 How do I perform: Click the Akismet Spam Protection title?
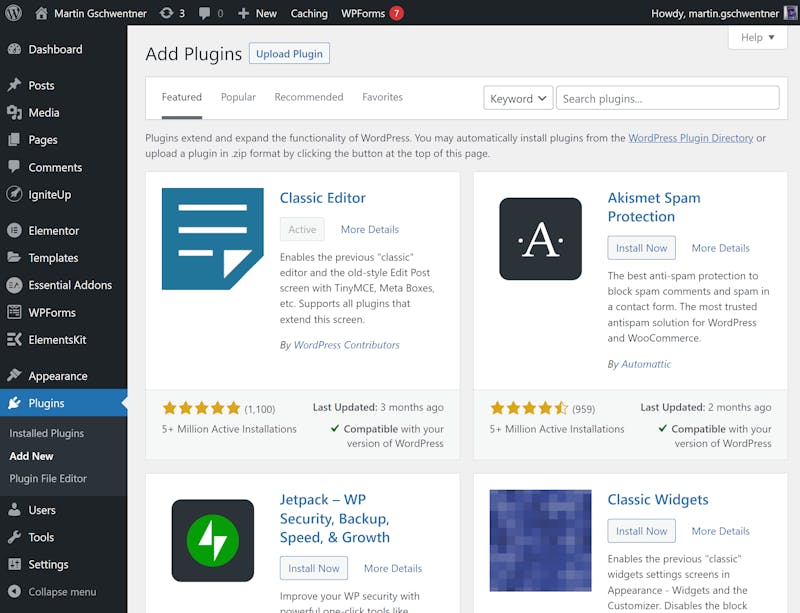[654, 207]
